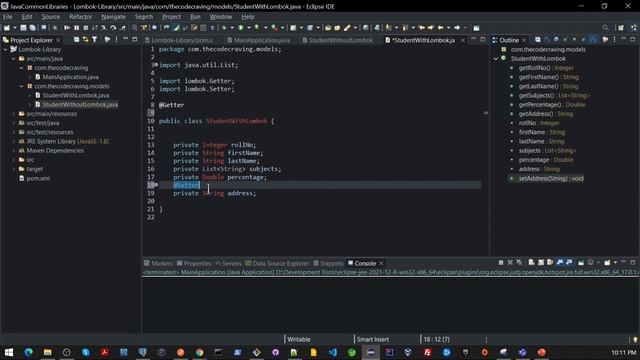
Task: Toggle Skip All Breakpoints
Action: click(55, 28)
